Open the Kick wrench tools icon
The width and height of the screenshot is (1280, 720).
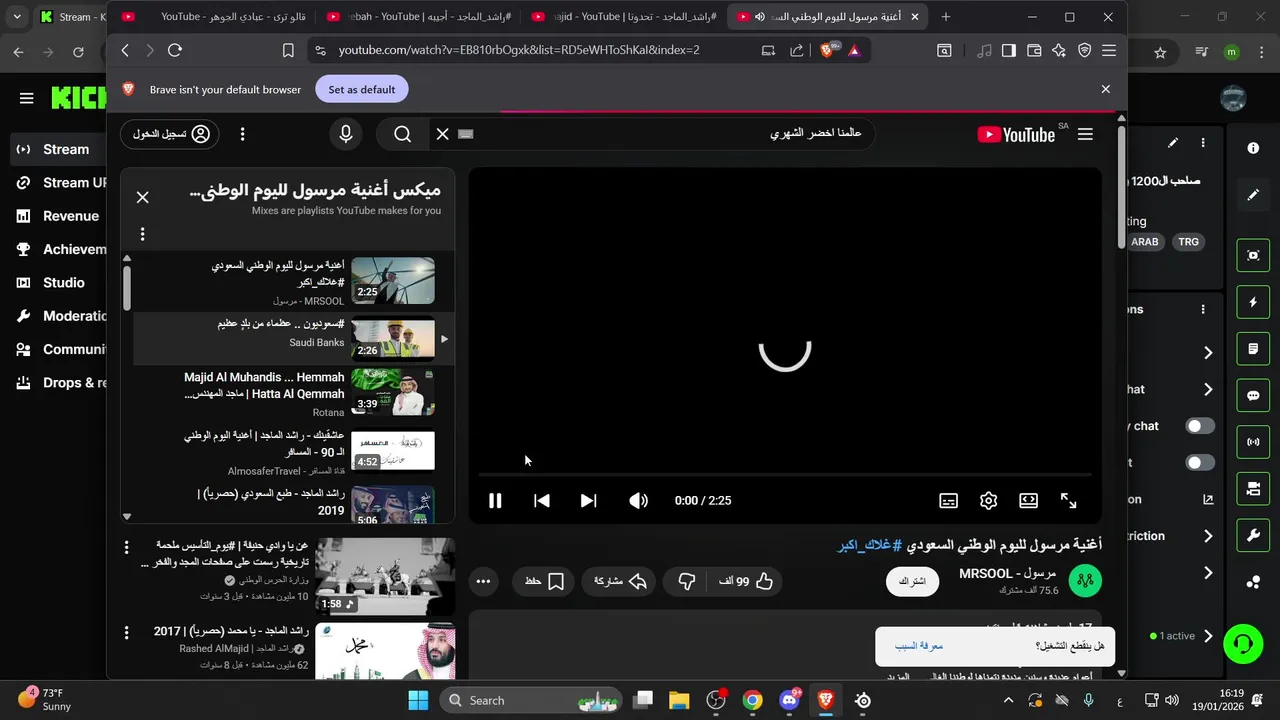tap(1253, 535)
